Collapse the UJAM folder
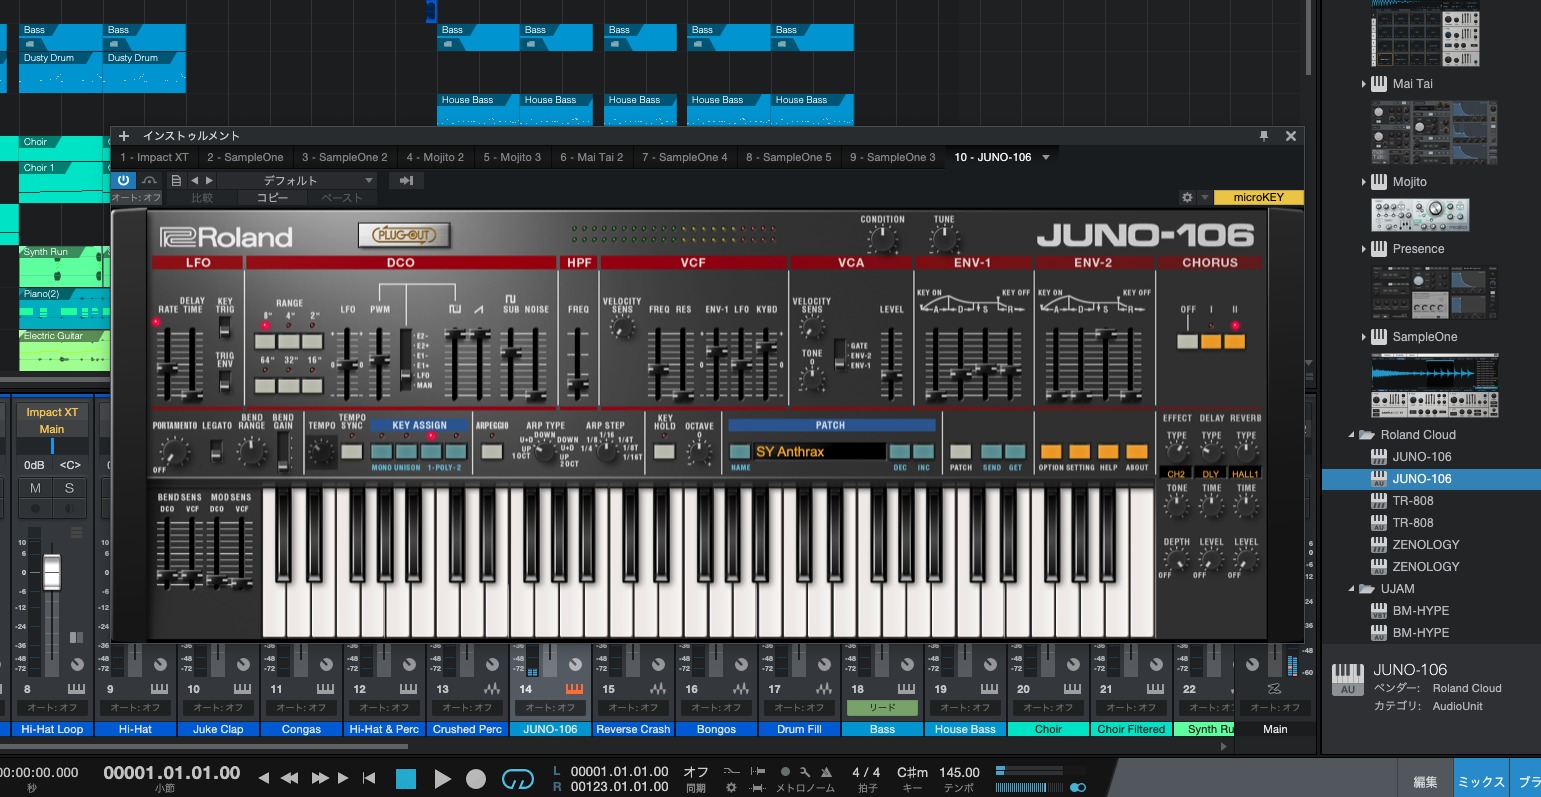This screenshot has height=797, width=1541. point(1352,589)
